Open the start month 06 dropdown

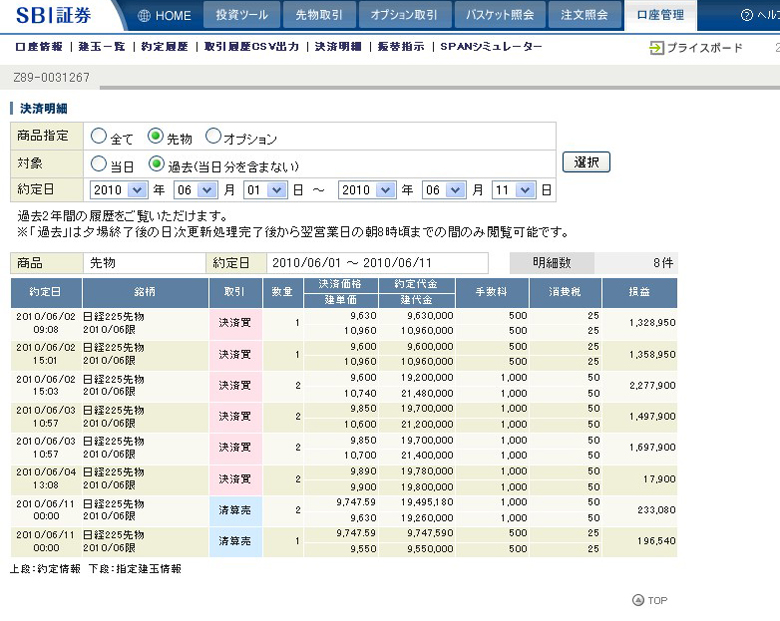click(195, 190)
